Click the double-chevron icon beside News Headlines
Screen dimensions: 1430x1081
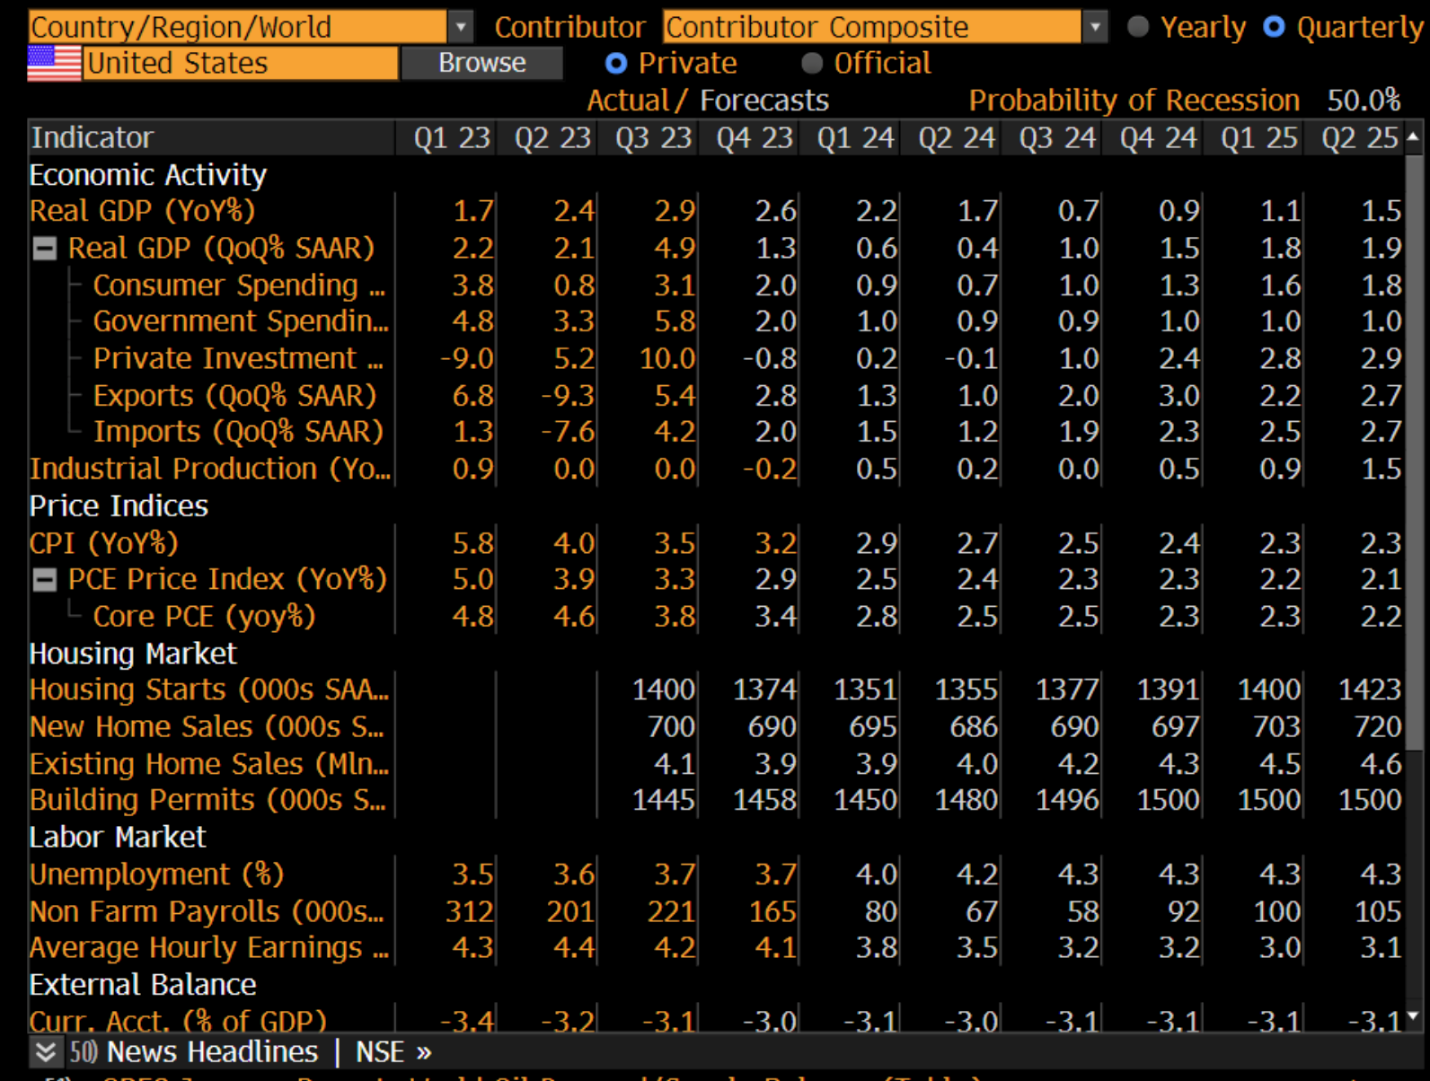point(45,1052)
